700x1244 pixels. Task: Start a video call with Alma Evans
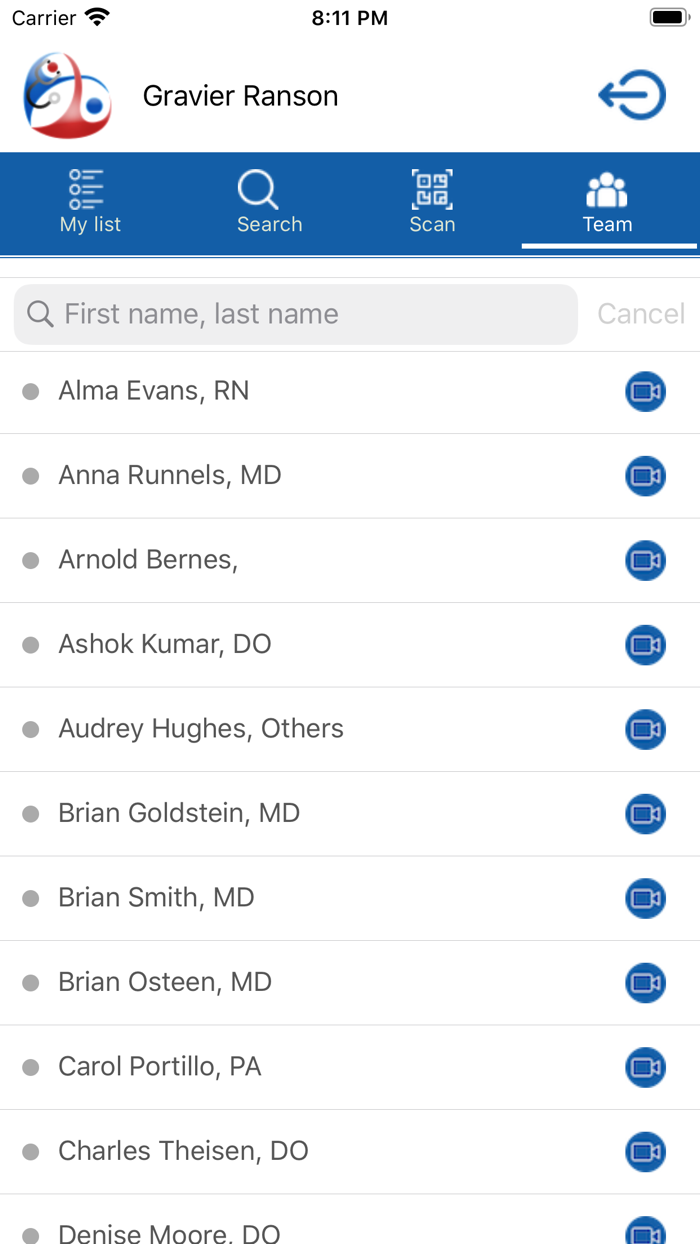(645, 391)
